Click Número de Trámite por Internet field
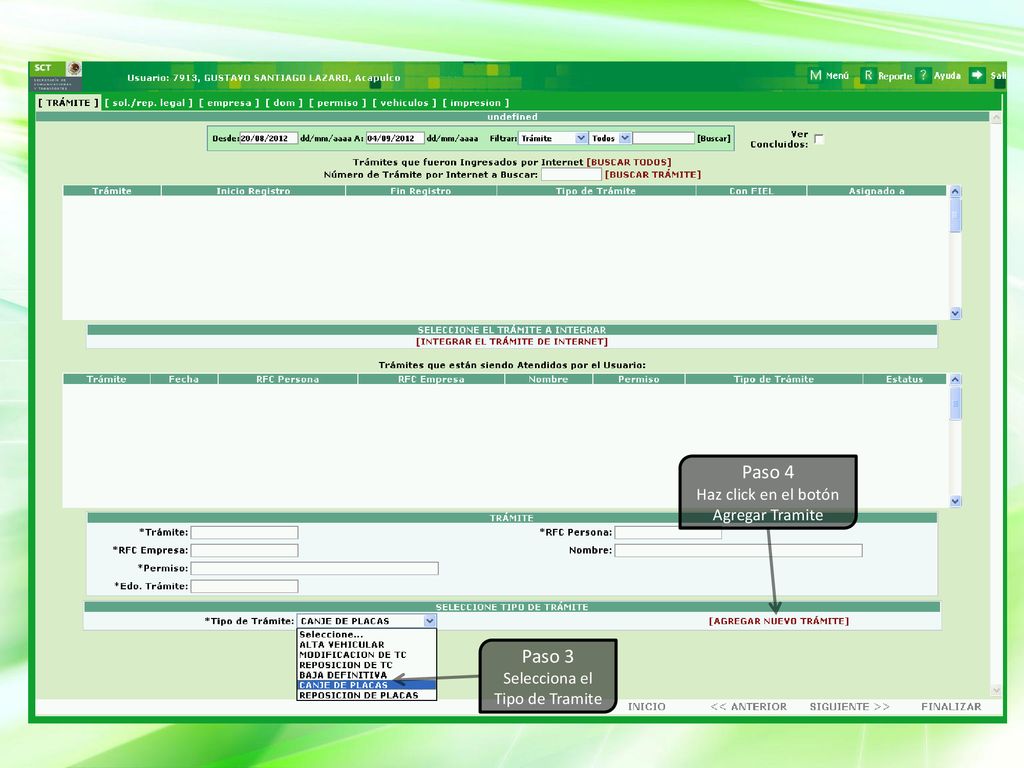This screenshot has width=1024, height=768. [x=571, y=174]
